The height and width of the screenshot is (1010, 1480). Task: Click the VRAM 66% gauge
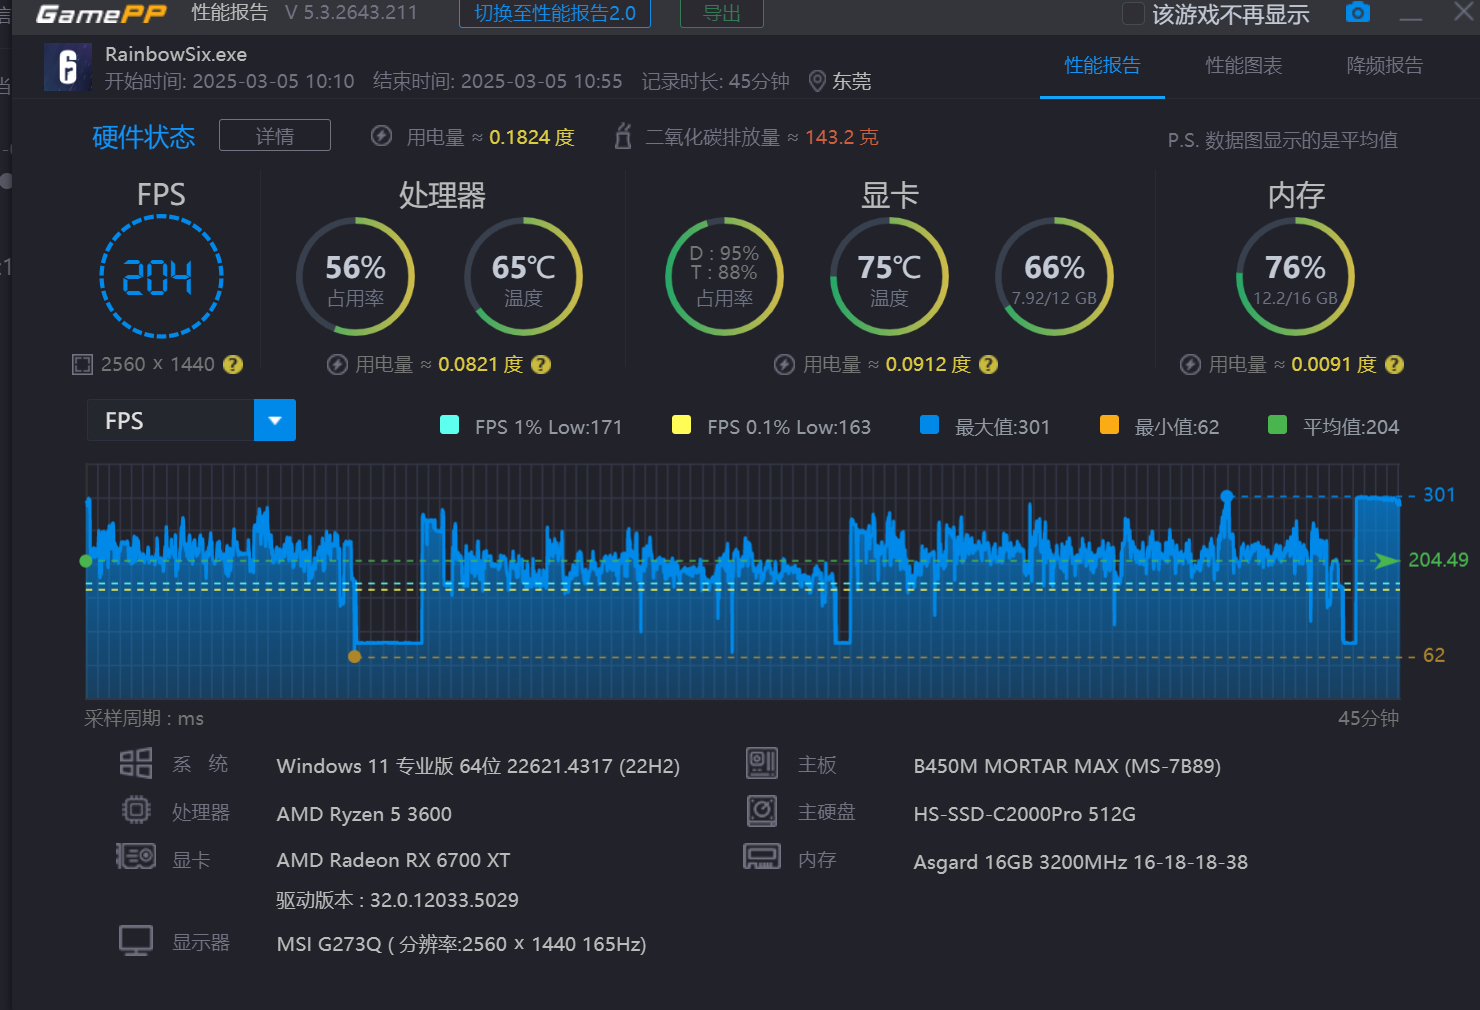[1054, 277]
